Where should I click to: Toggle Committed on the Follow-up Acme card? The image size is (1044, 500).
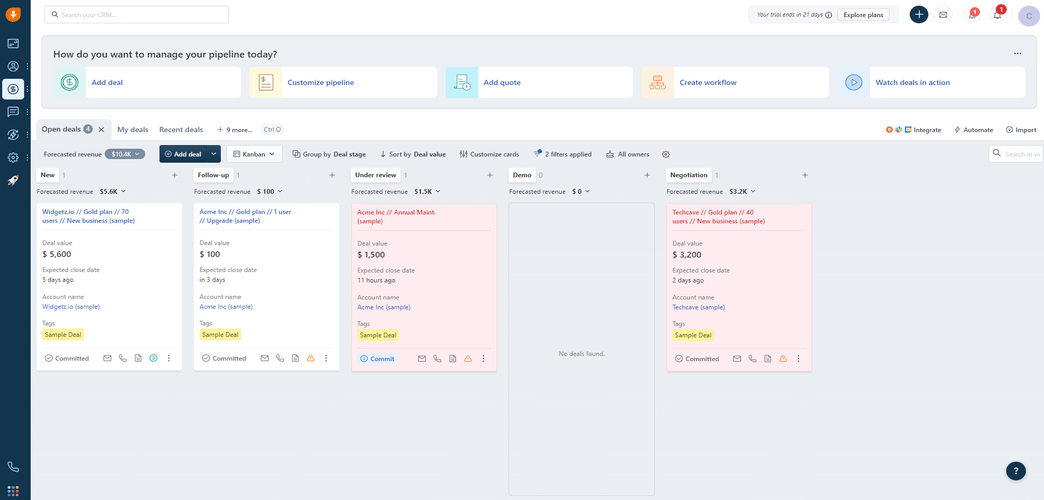(x=224, y=358)
